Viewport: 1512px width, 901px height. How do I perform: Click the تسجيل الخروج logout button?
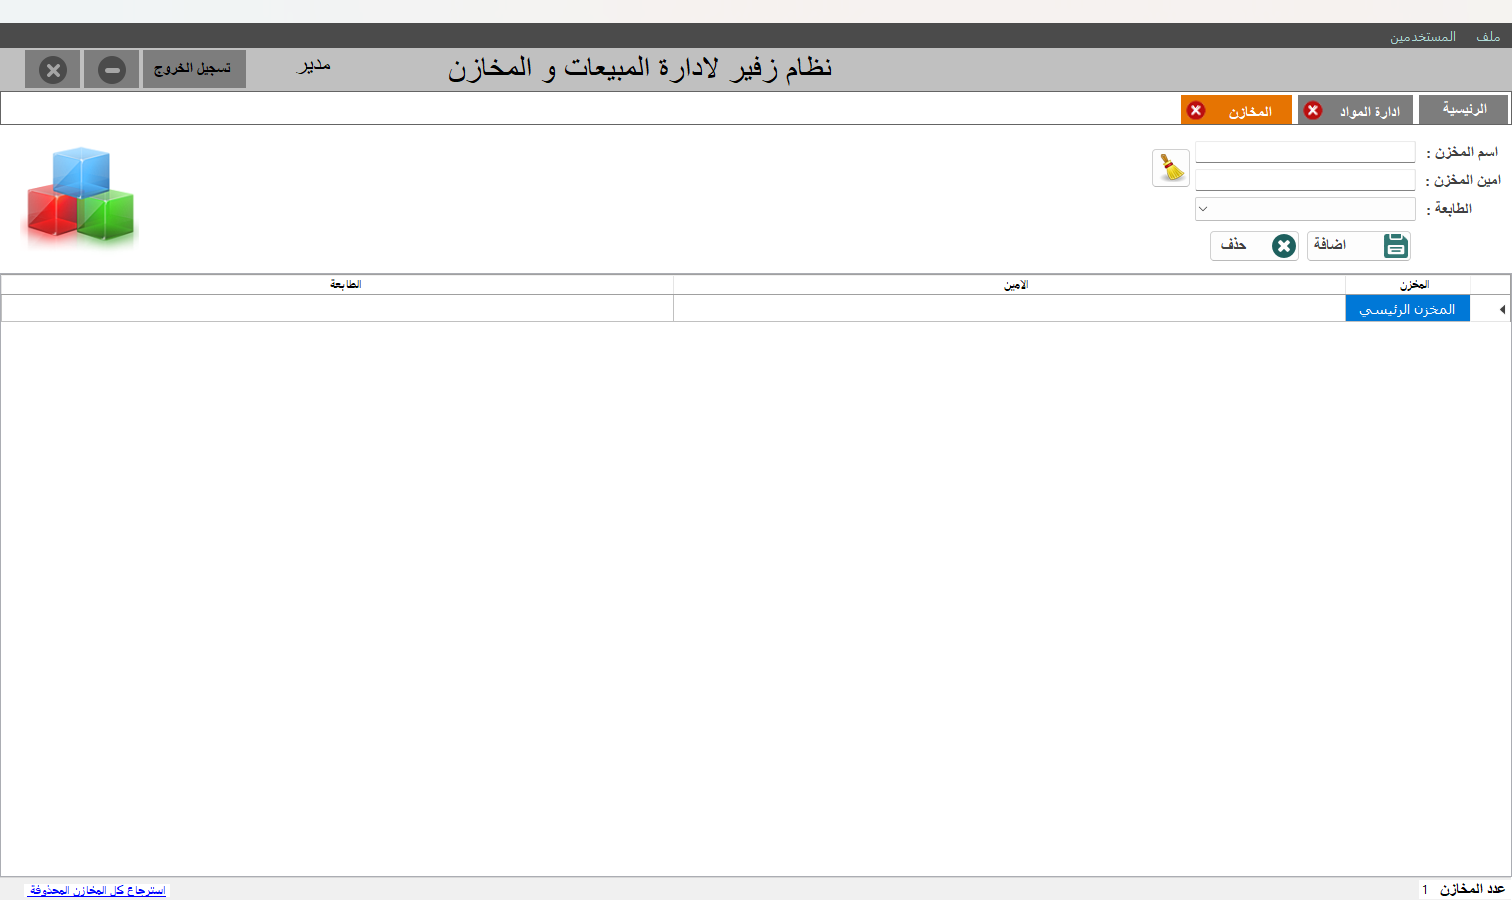(194, 69)
